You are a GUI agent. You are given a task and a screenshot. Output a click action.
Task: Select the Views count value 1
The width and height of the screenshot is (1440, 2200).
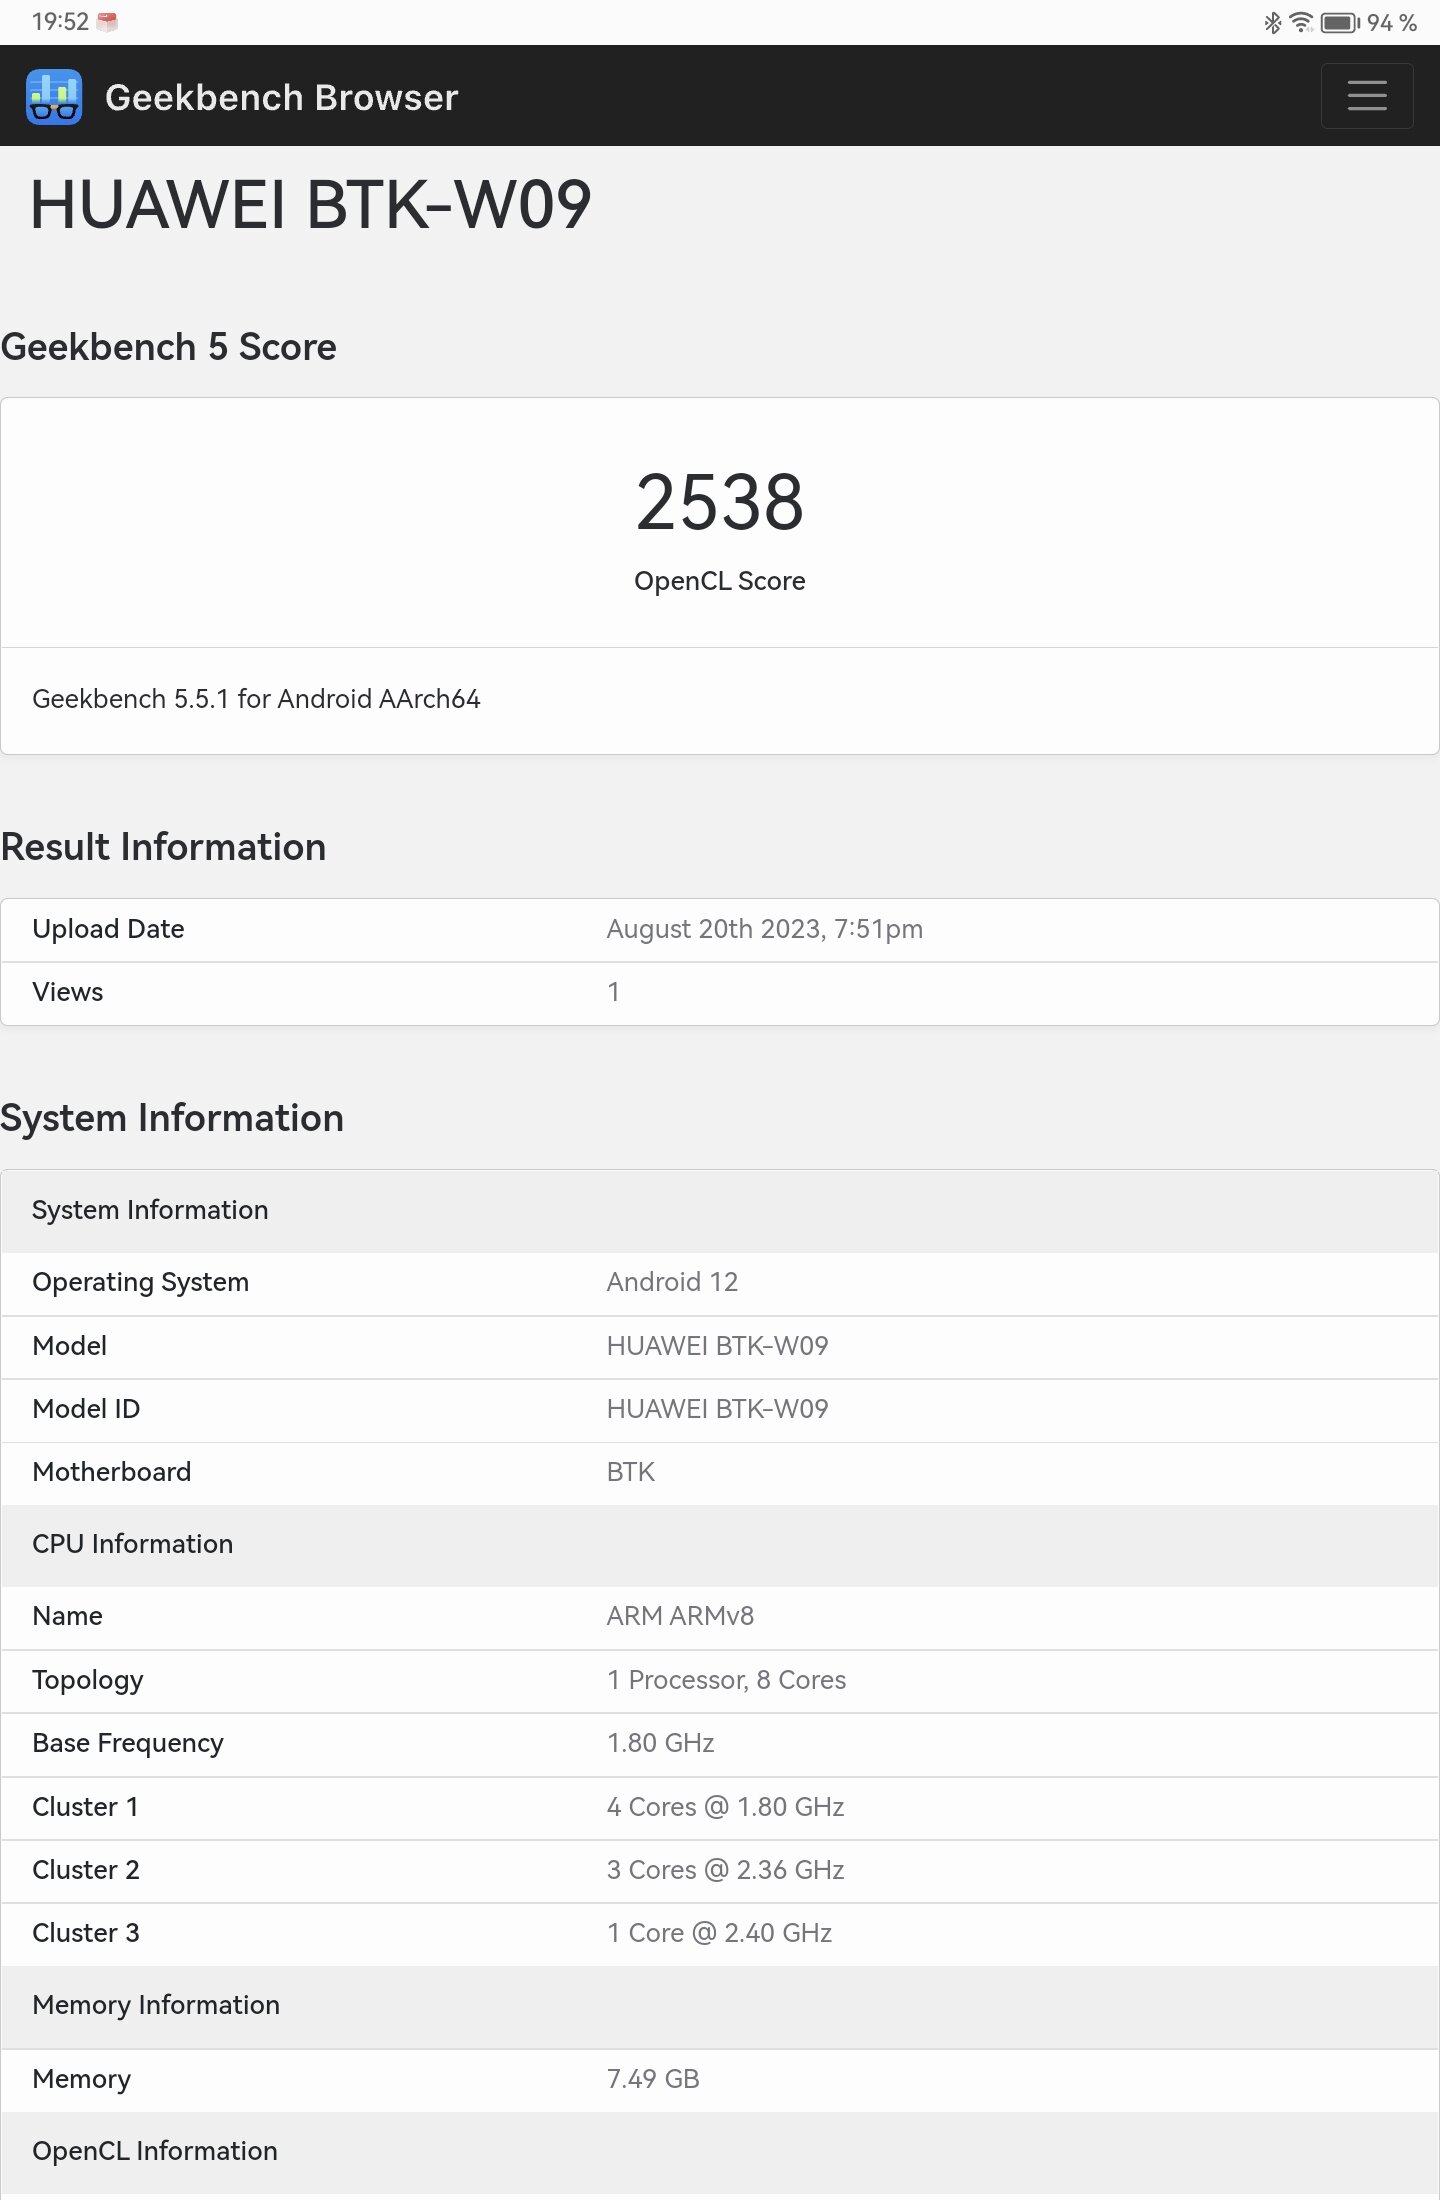coord(613,992)
